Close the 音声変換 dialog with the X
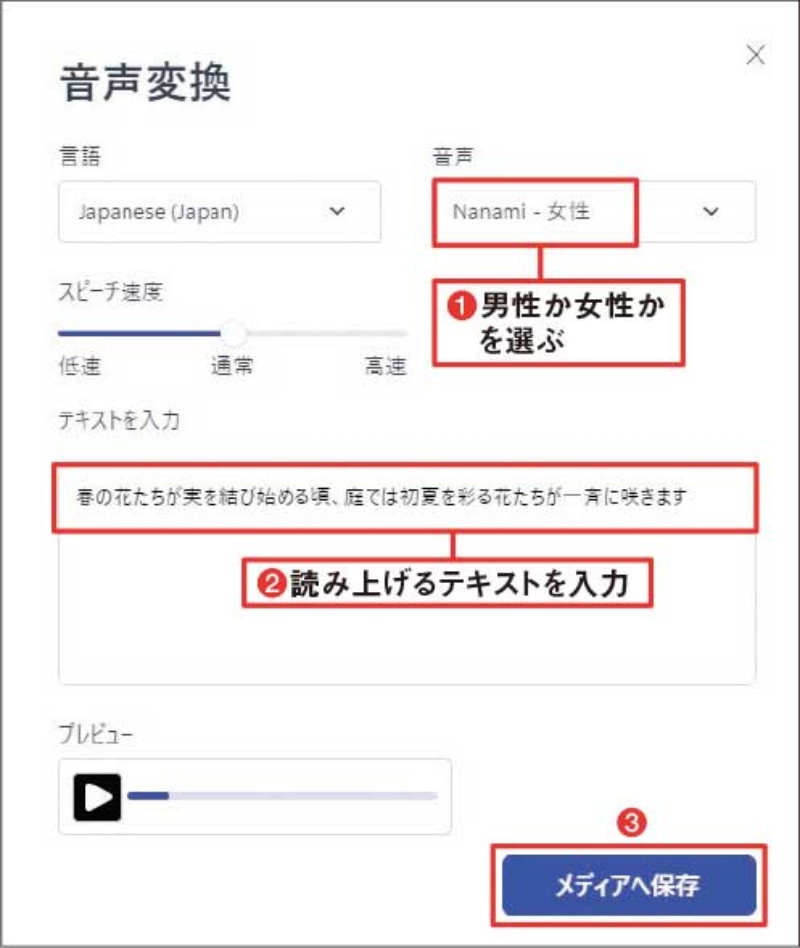 point(755,55)
